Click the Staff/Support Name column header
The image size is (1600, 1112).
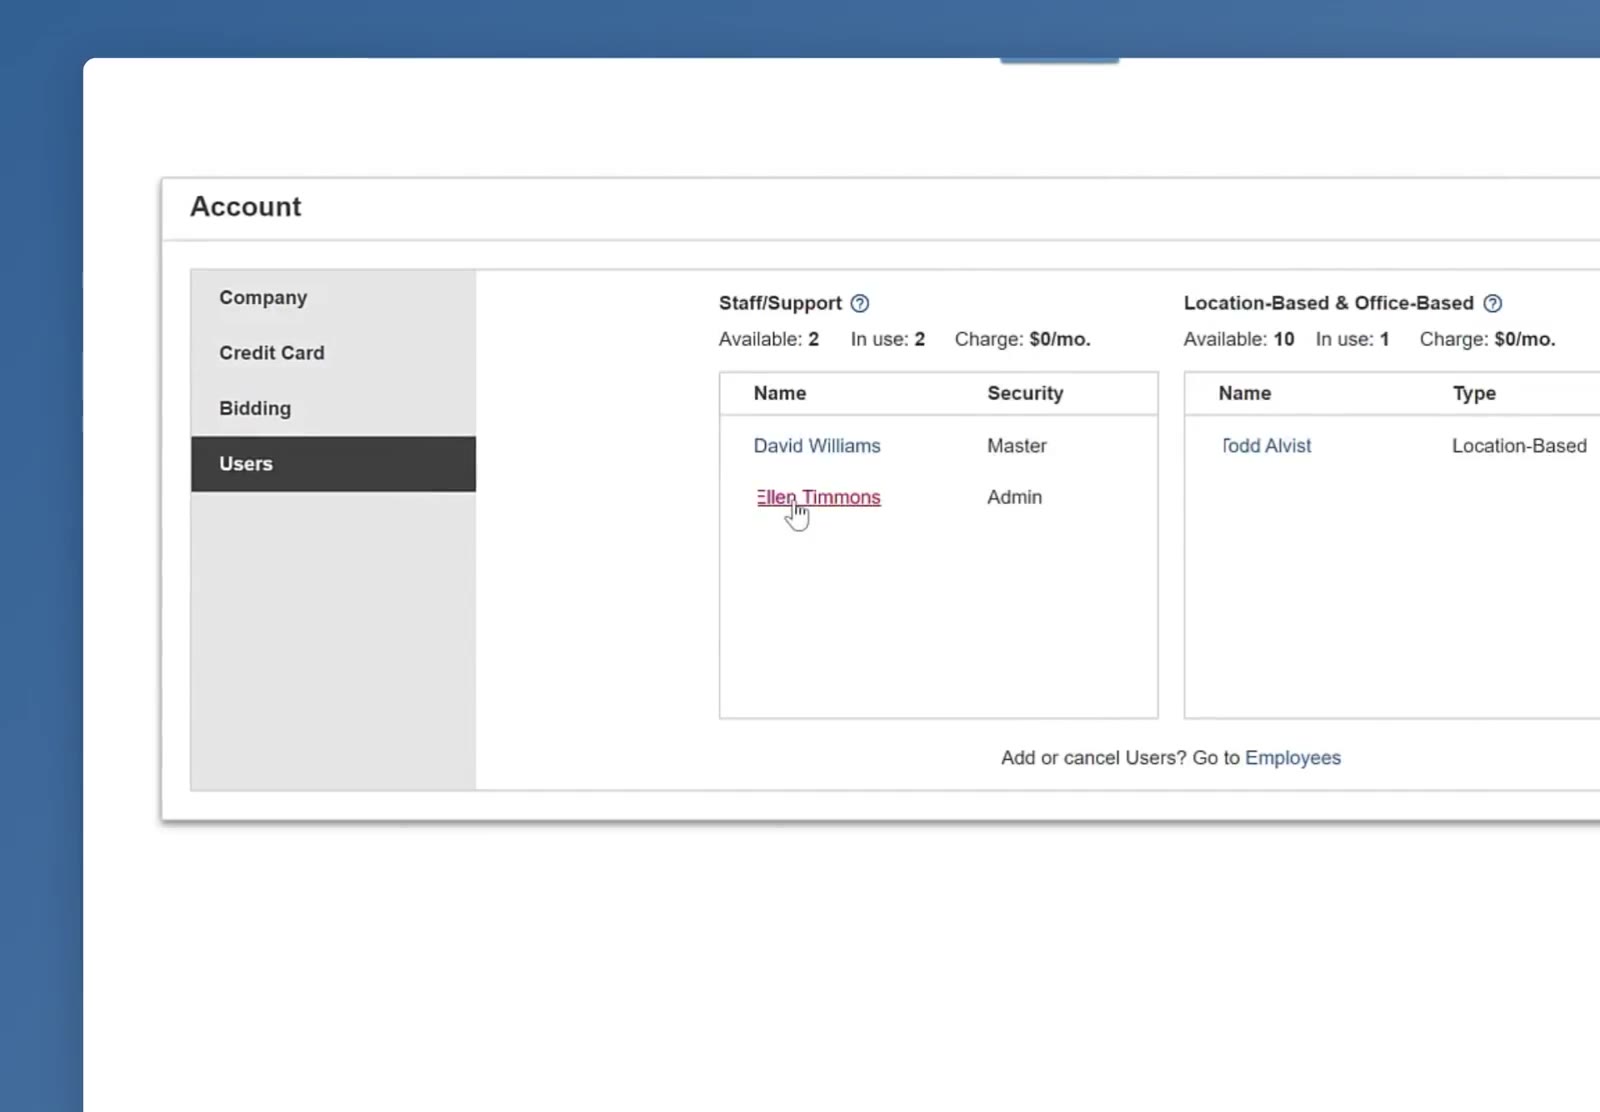point(780,393)
